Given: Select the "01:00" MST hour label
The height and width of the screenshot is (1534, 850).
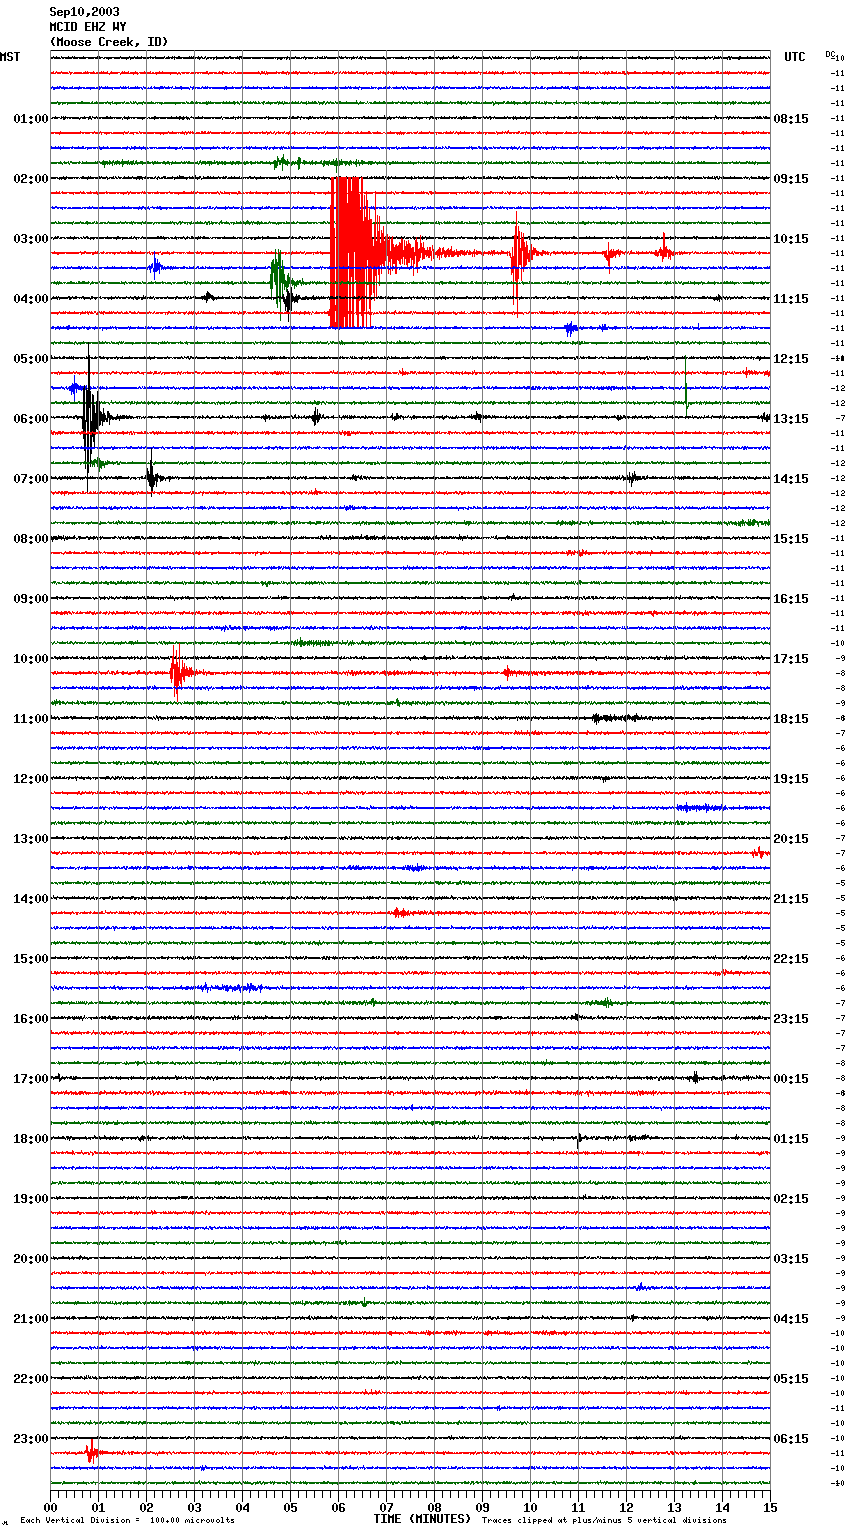Looking at the screenshot, I should pos(31,119).
